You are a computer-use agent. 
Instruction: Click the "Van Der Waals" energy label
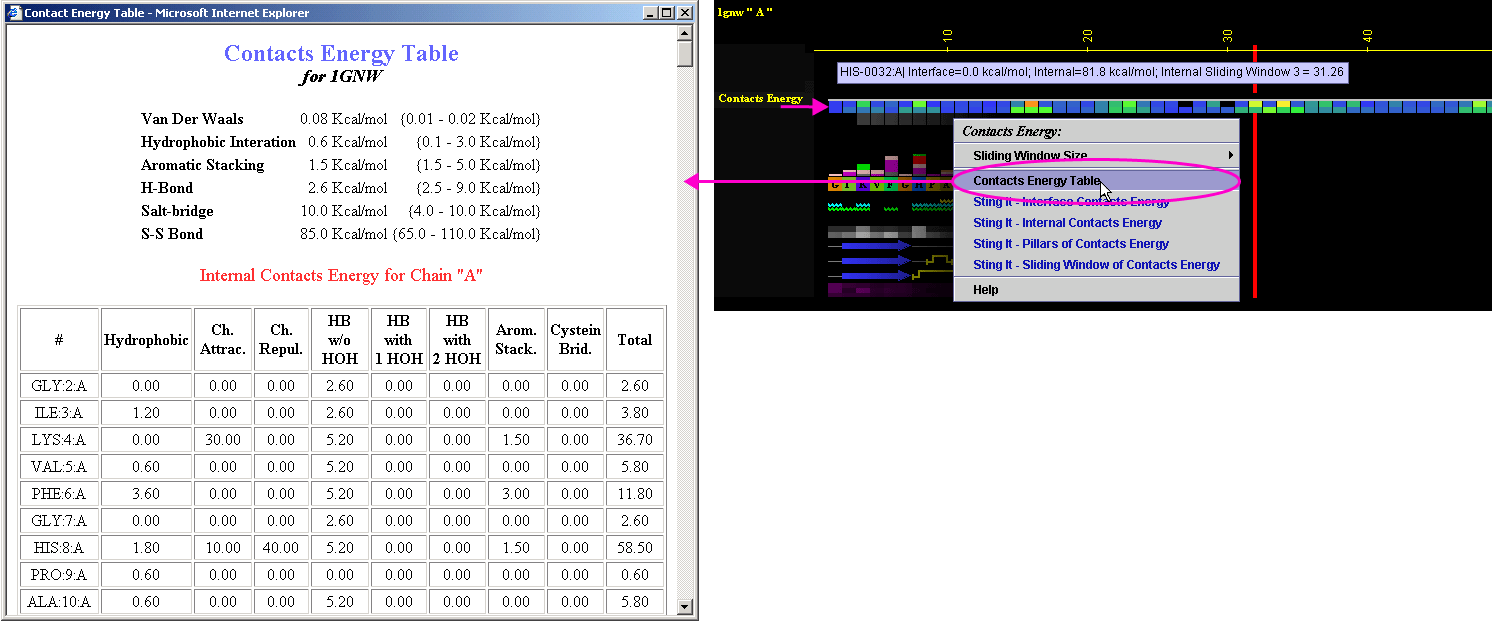[192, 119]
